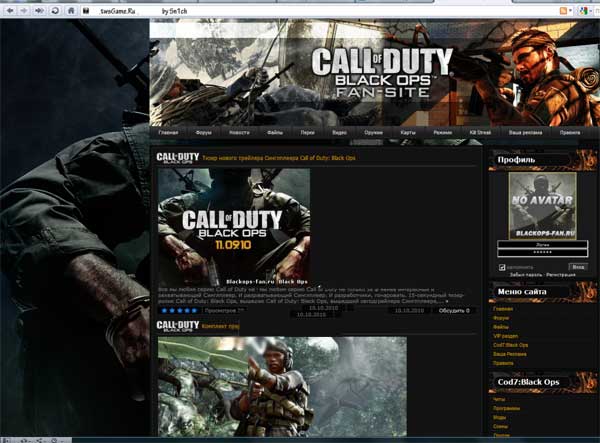600x443 pixels.
Task: Open the teaser trailer news headline link
Action: [279, 158]
